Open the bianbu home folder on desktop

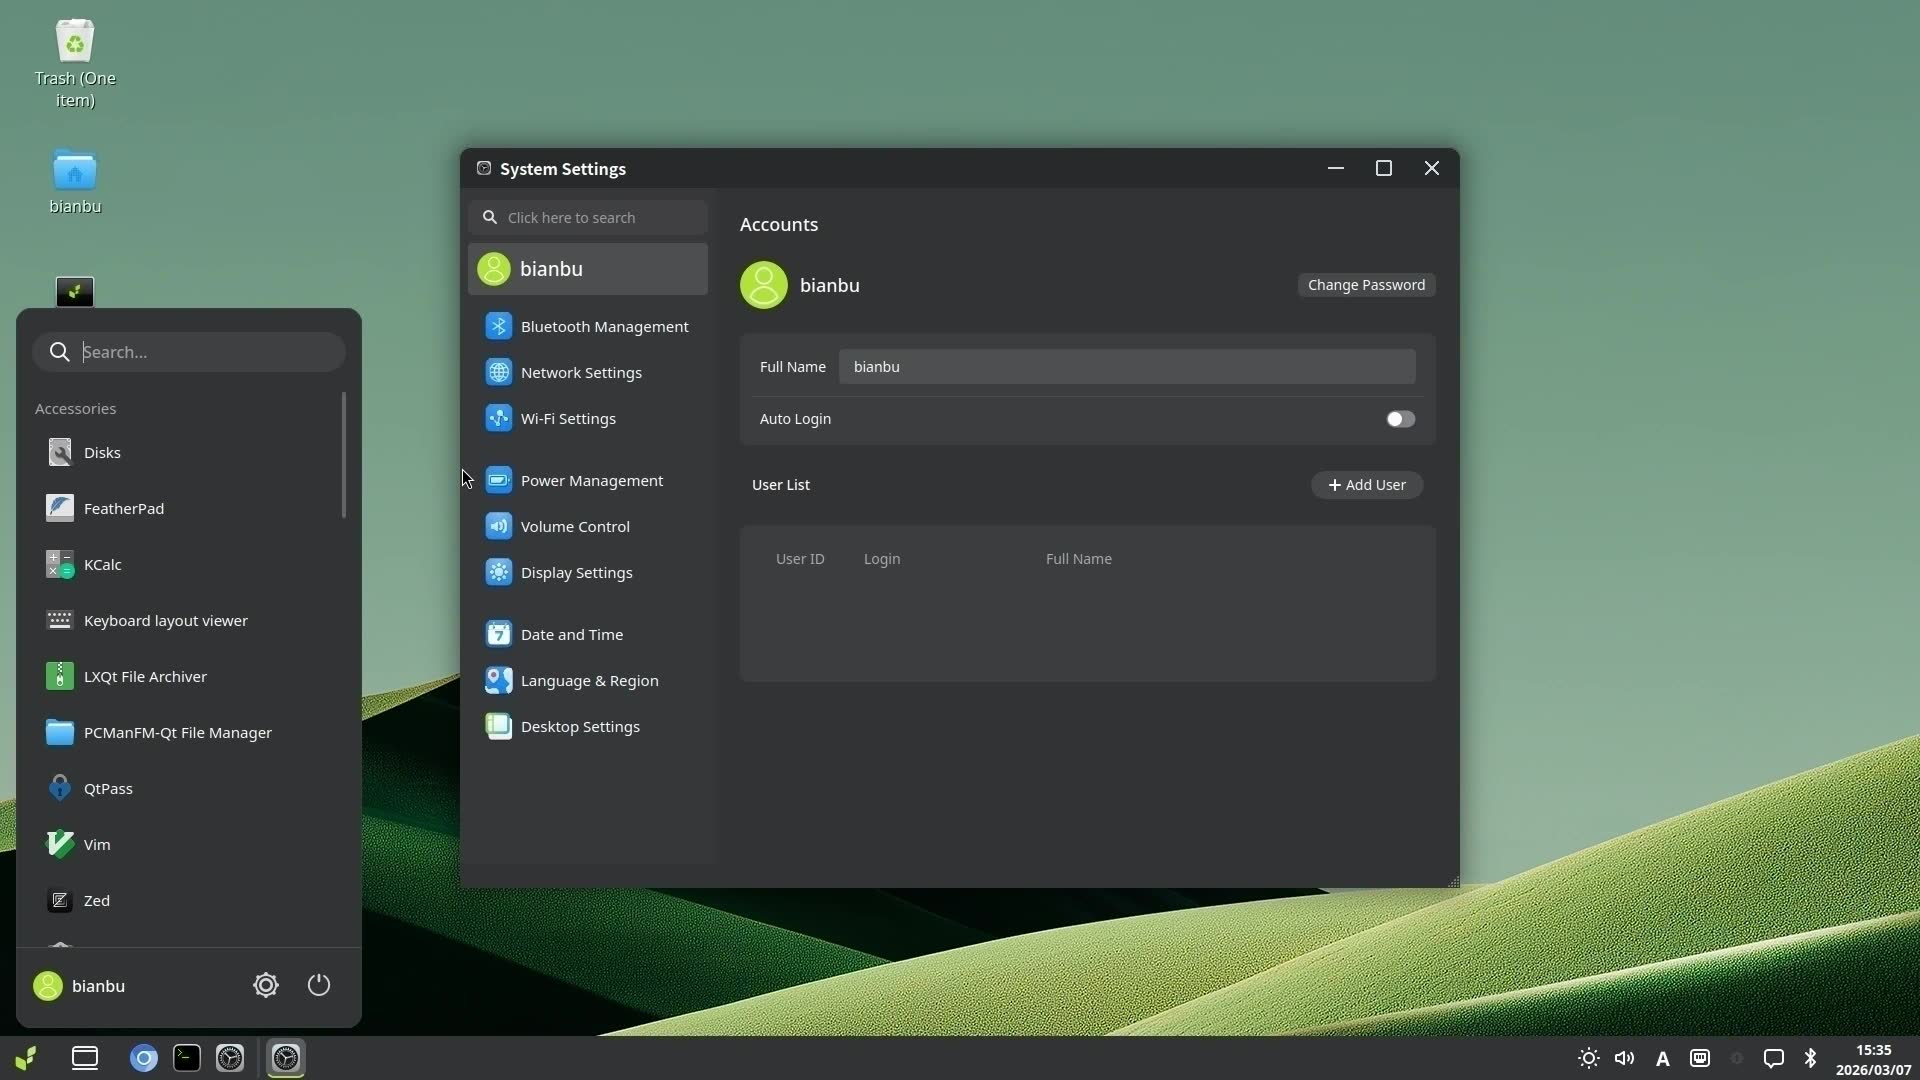click(x=75, y=183)
